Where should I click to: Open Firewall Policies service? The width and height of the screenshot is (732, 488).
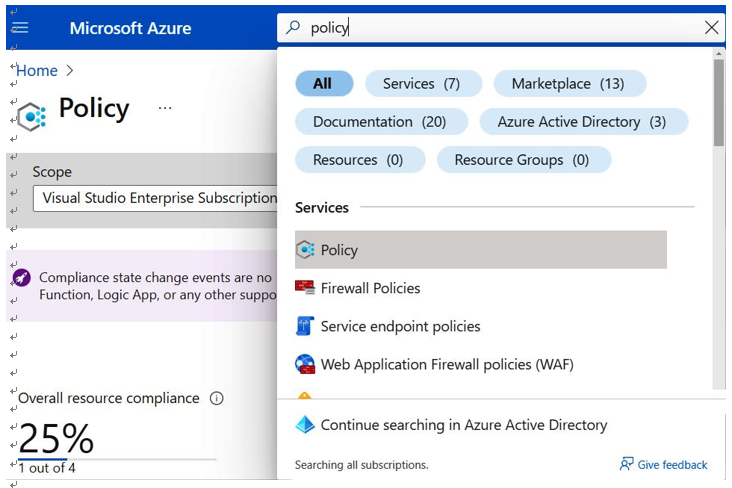click(x=370, y=288)
